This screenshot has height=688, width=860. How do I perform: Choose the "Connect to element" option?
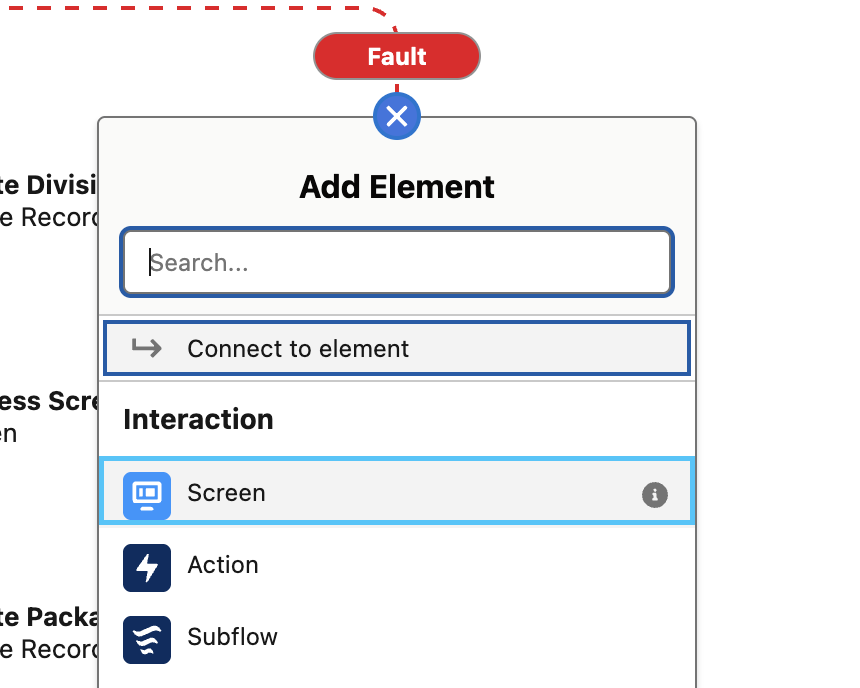[298, 349]
